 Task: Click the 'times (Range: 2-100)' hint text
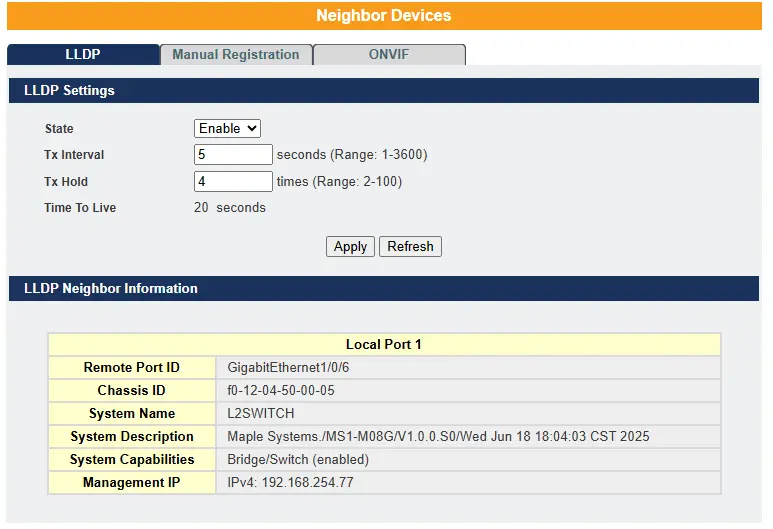click(339, 182)
